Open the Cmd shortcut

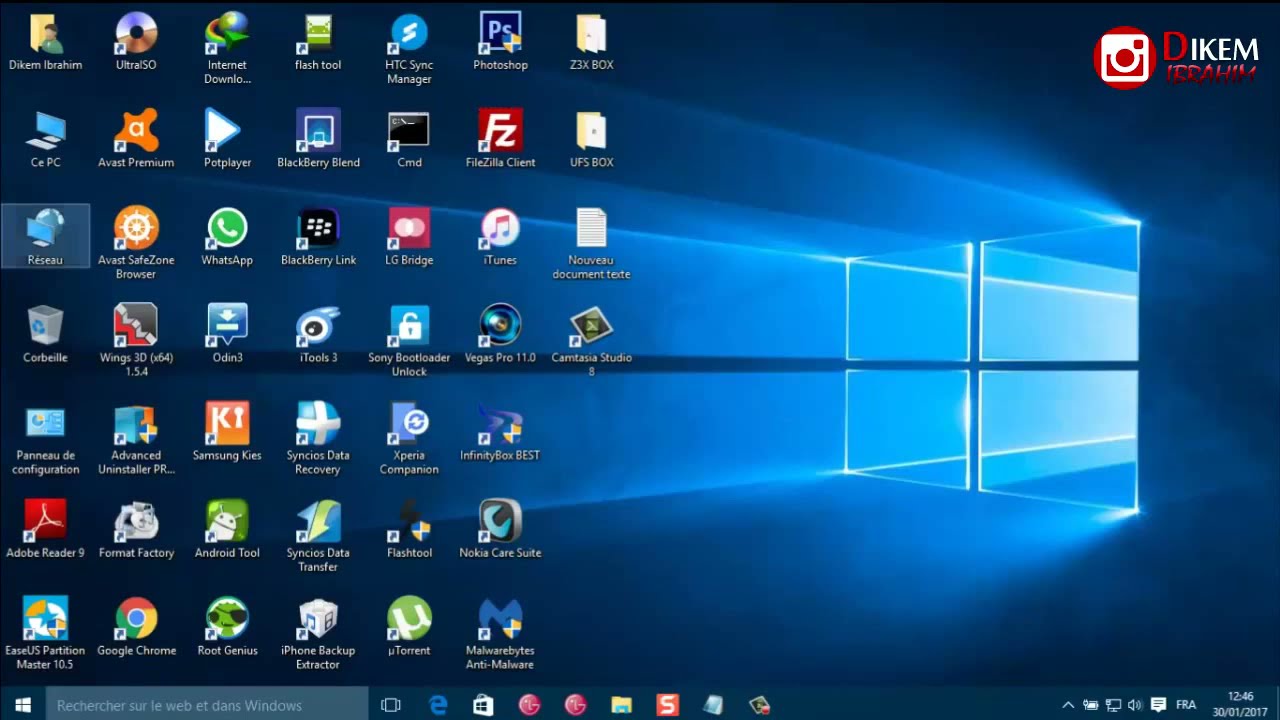pos(409,139)
